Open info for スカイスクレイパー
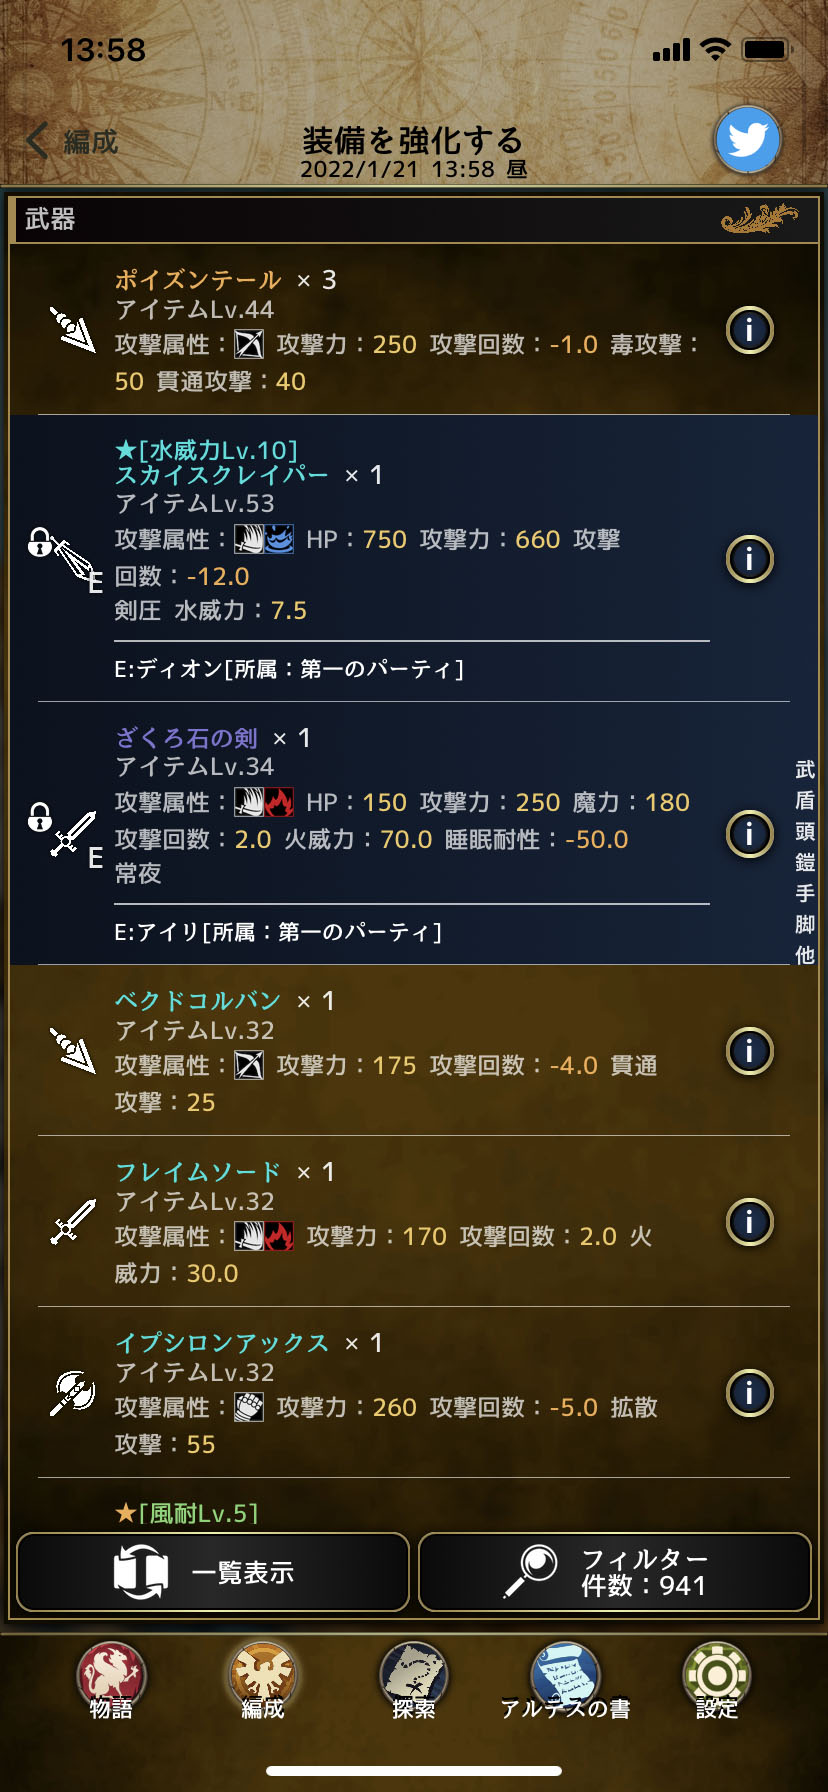The width and height of the screenshot is (828, 1792). pyautogui.click(x=749, y=559)
